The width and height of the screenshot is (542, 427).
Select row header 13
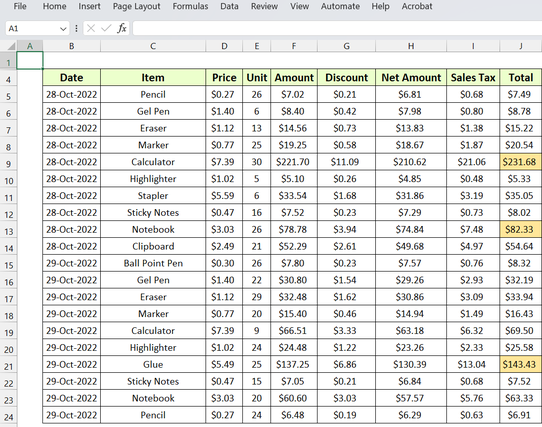(x=8, y=231)
